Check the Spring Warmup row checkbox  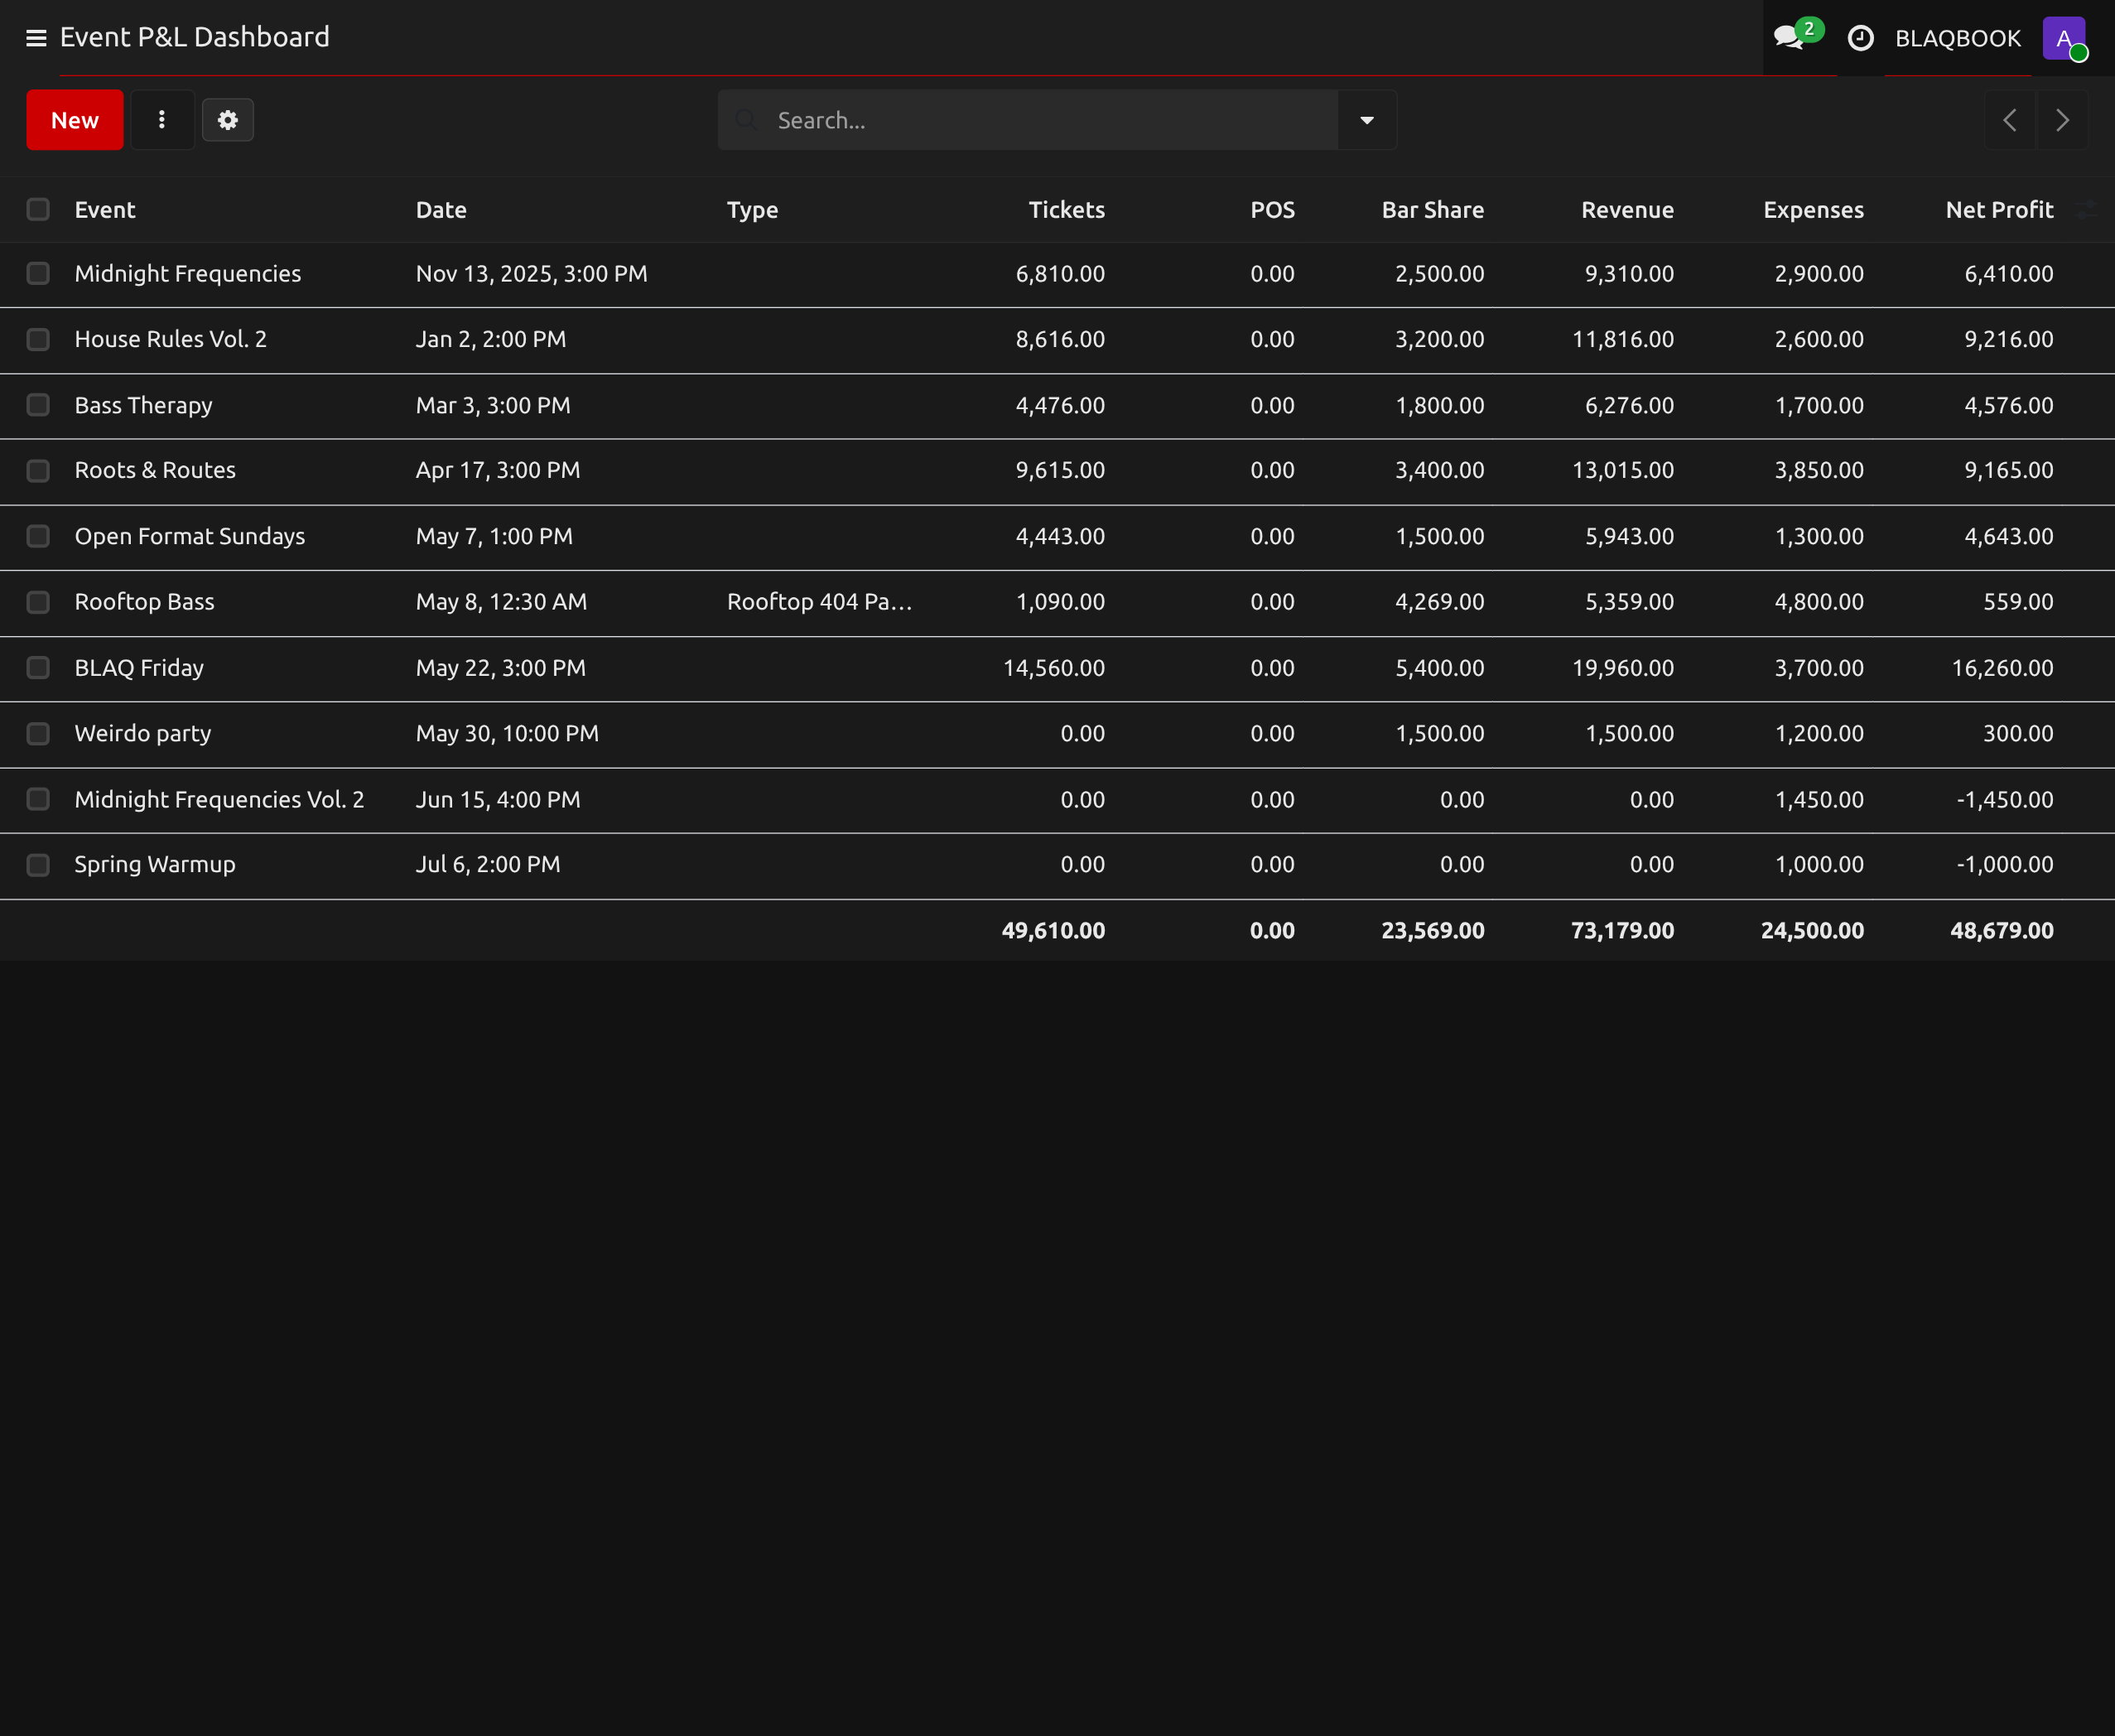coord(38,864)
